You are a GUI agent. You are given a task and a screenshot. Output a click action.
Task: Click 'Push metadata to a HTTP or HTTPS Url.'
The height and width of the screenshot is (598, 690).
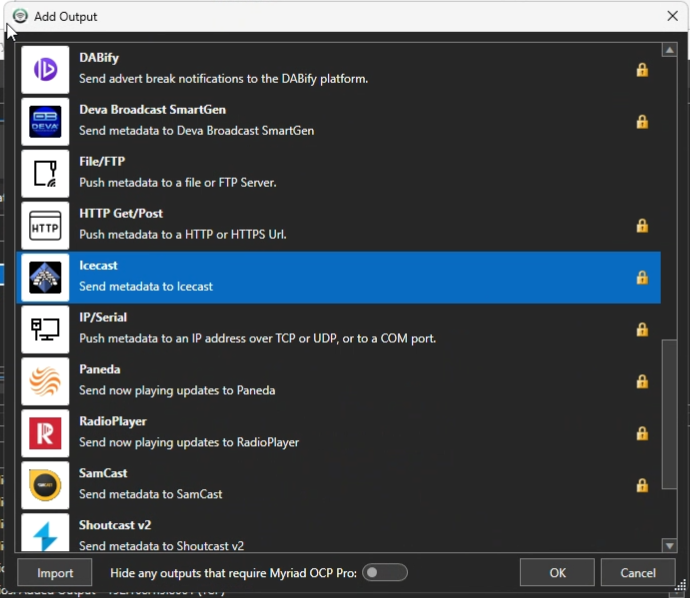coord(183,235)
